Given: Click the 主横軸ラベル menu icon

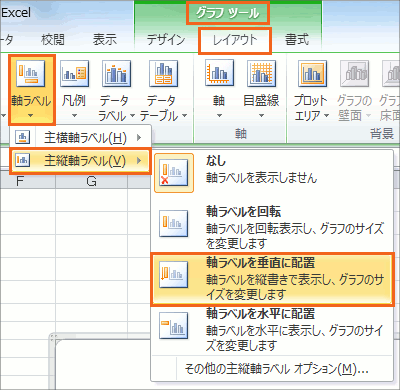Looking at the screenshot, I should (23, 137).
